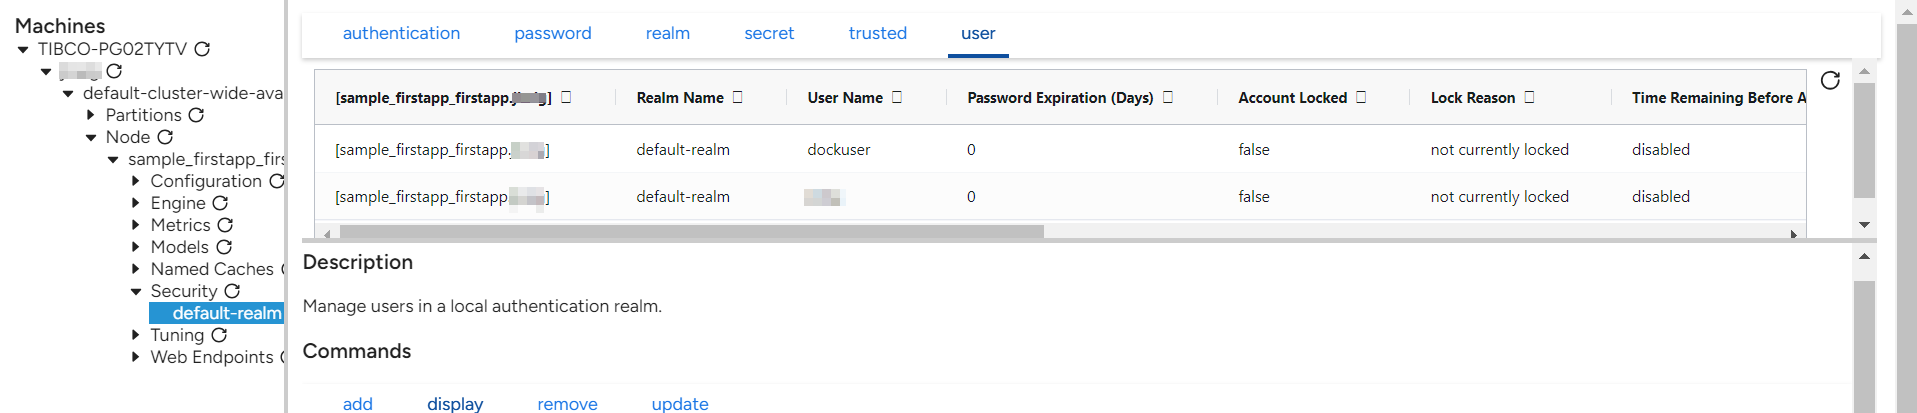Expand the Configuration tree node
1917x413 pixels.
(136, 181)
